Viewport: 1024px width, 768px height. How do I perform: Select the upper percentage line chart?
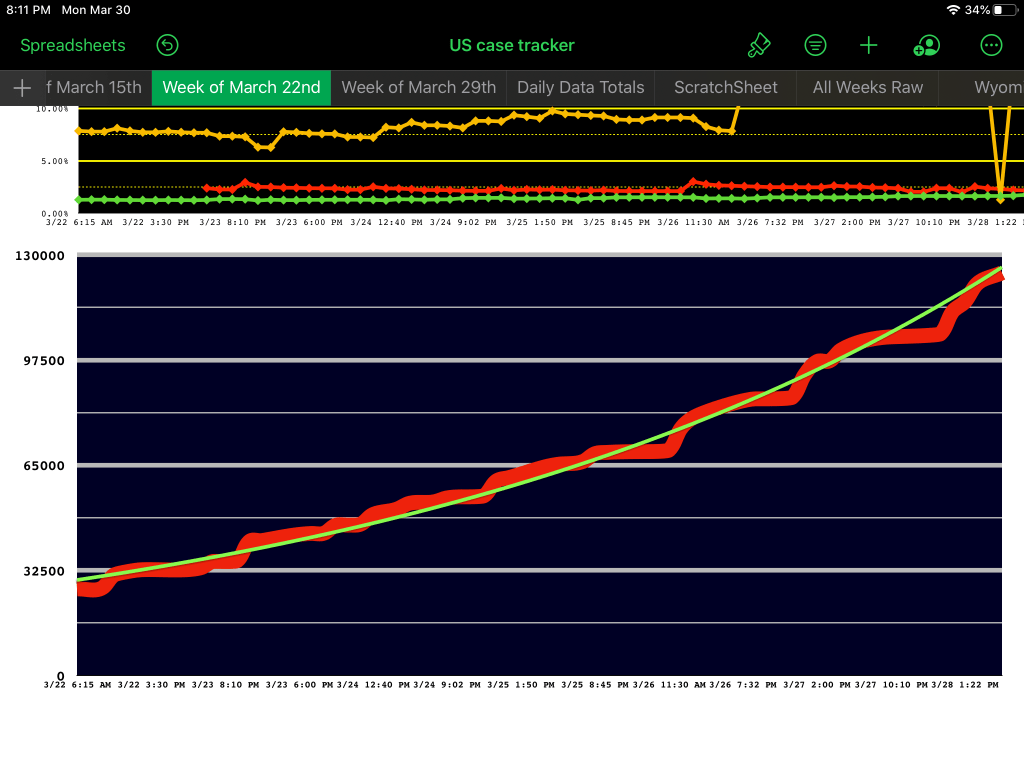pos(540,160)
